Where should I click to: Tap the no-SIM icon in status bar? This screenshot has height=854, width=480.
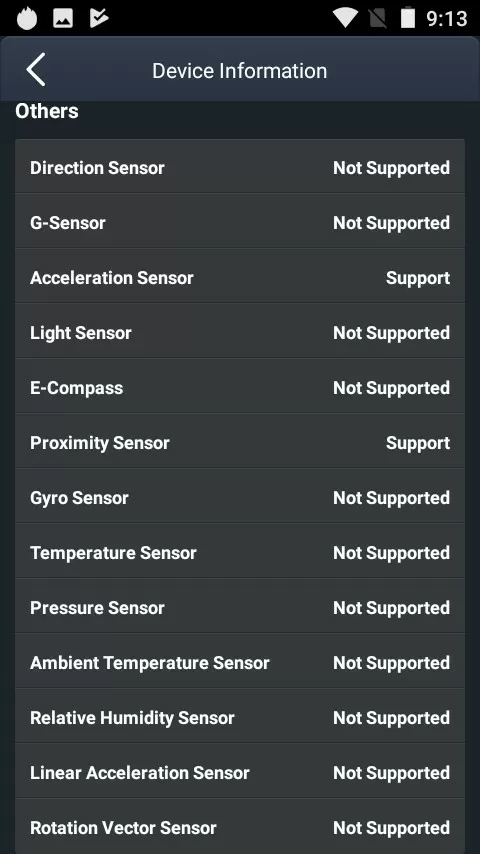click(x=377, y=19)
